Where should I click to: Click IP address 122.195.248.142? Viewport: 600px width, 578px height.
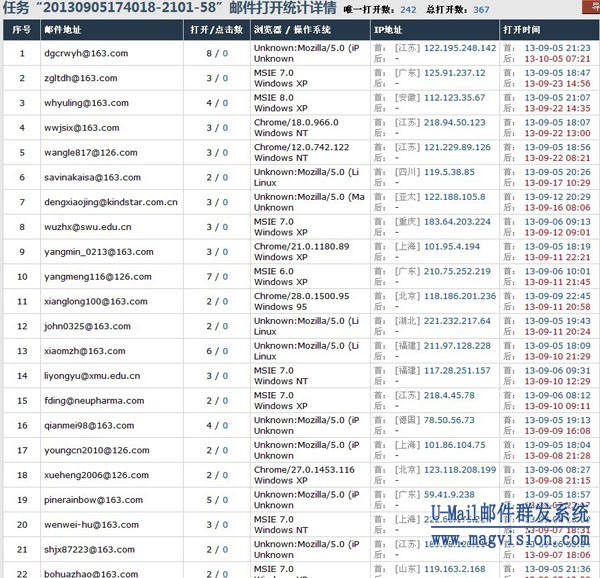point(460,48)
